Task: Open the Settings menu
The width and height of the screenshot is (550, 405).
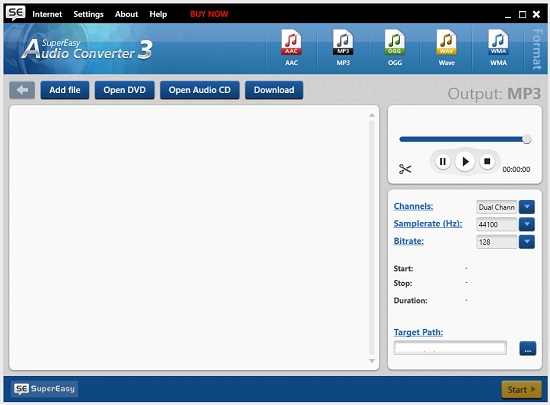Action: click(88, 14)
